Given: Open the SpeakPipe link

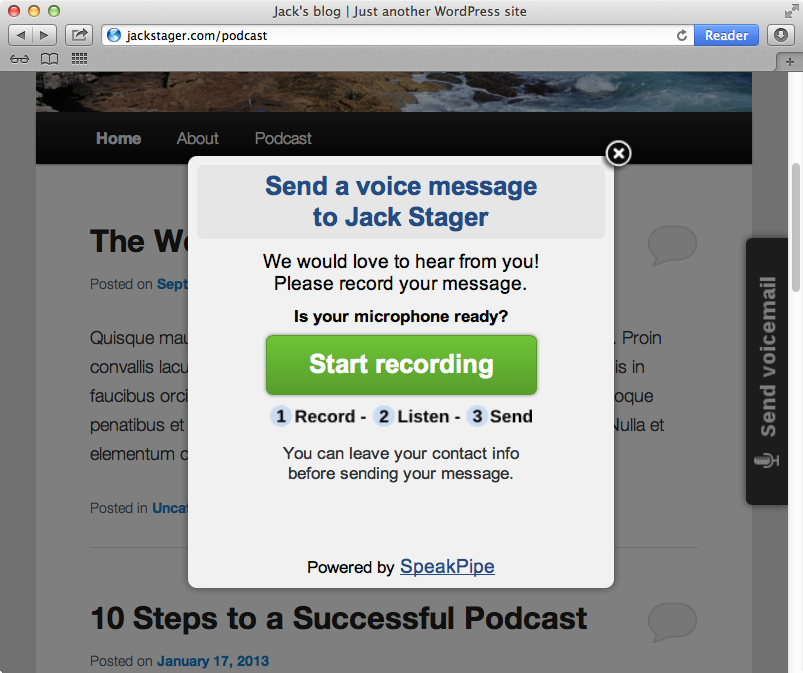Looking at the screenshot, I should tap(447, 567).
